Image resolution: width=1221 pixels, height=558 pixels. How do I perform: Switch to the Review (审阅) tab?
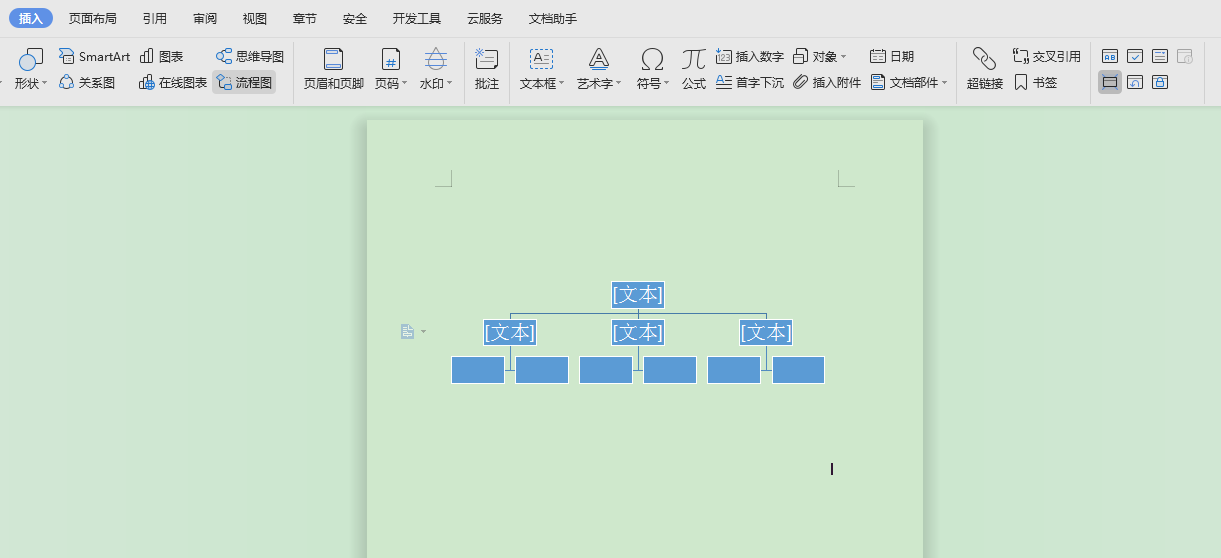(205, 19)
